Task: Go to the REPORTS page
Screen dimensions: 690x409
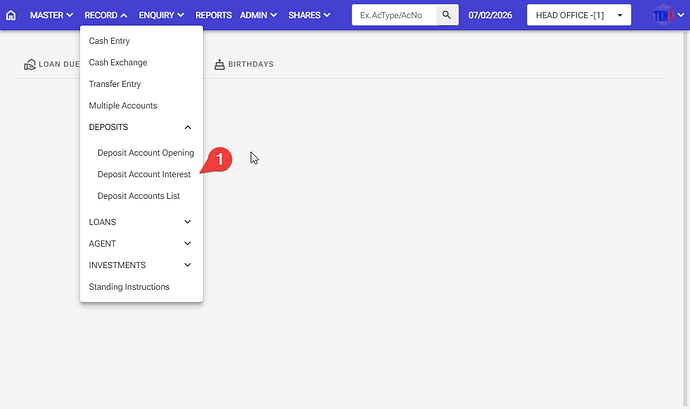Action: [x=213, y=16]
